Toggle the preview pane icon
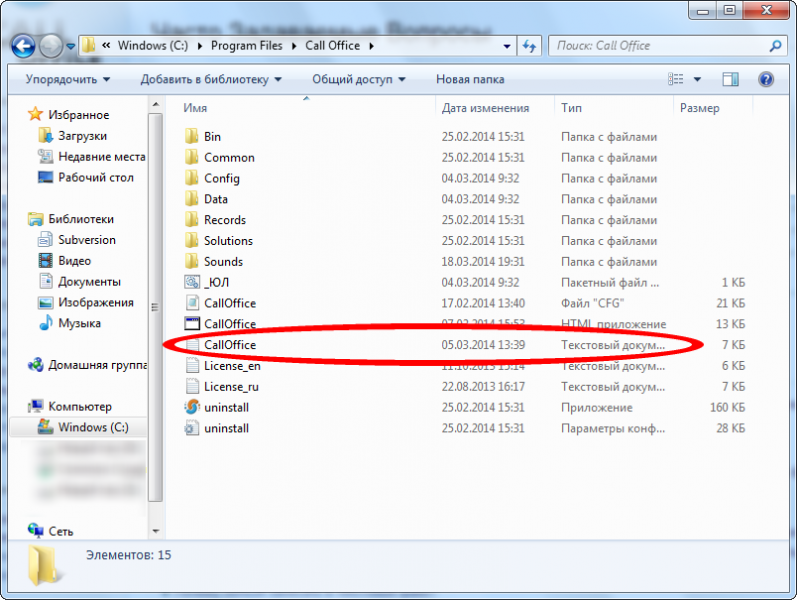The height and width of the screenshot is (600, 797). (x=730, y=79)
